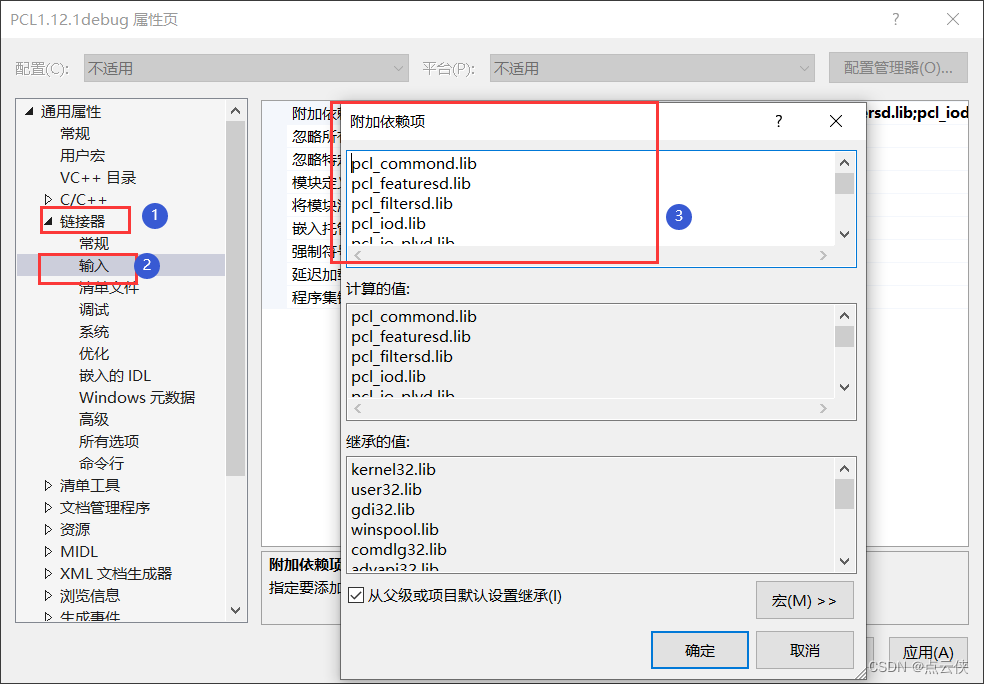Viewport: 984px width, 684px height.
Task: Click the scroll-up arrow of the 继承的值 list
Action: (x=844, y=469)
